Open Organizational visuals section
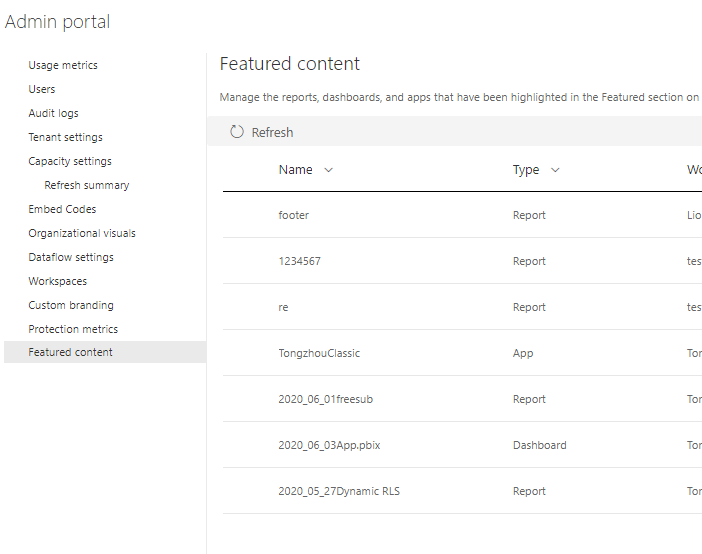 (82, 233)
